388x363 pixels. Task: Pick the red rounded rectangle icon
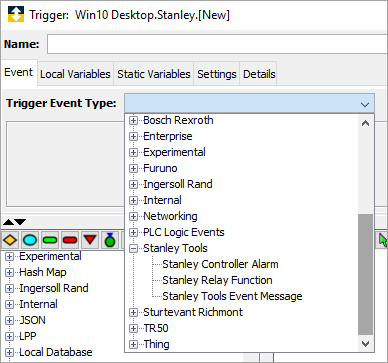70,240
